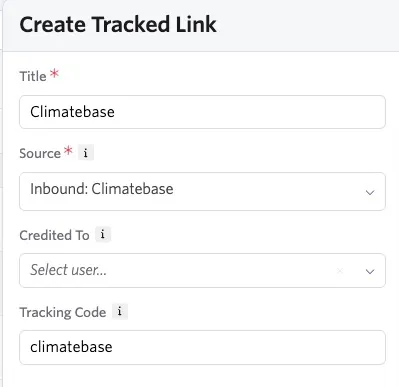399x387 pixels.
Task: Expand Source dropdown using its chevron arrow
Action: click(x=370, y=192)
